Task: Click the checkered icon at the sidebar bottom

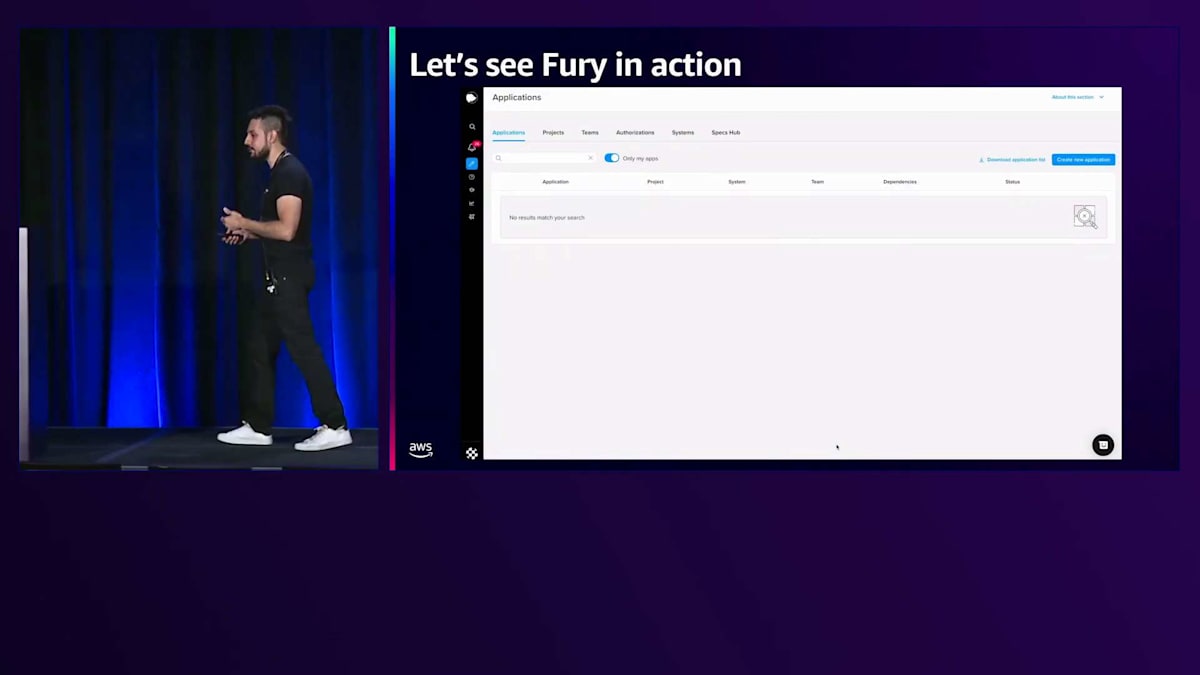Action: coord(472,453)
